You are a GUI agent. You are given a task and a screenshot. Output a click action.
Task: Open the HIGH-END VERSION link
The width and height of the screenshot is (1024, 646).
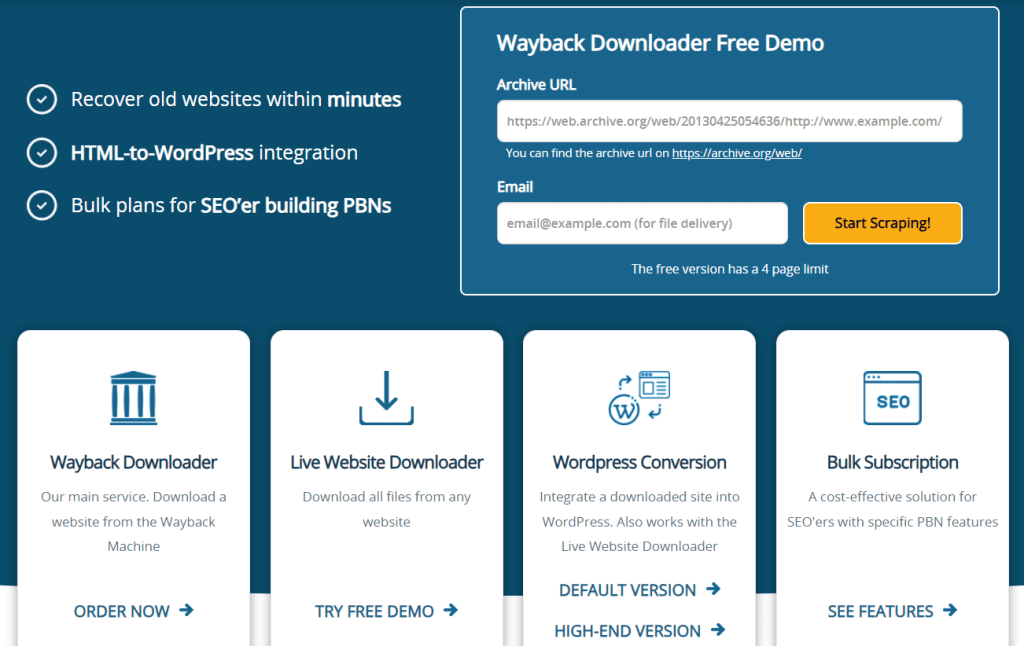tap(639, 631)
